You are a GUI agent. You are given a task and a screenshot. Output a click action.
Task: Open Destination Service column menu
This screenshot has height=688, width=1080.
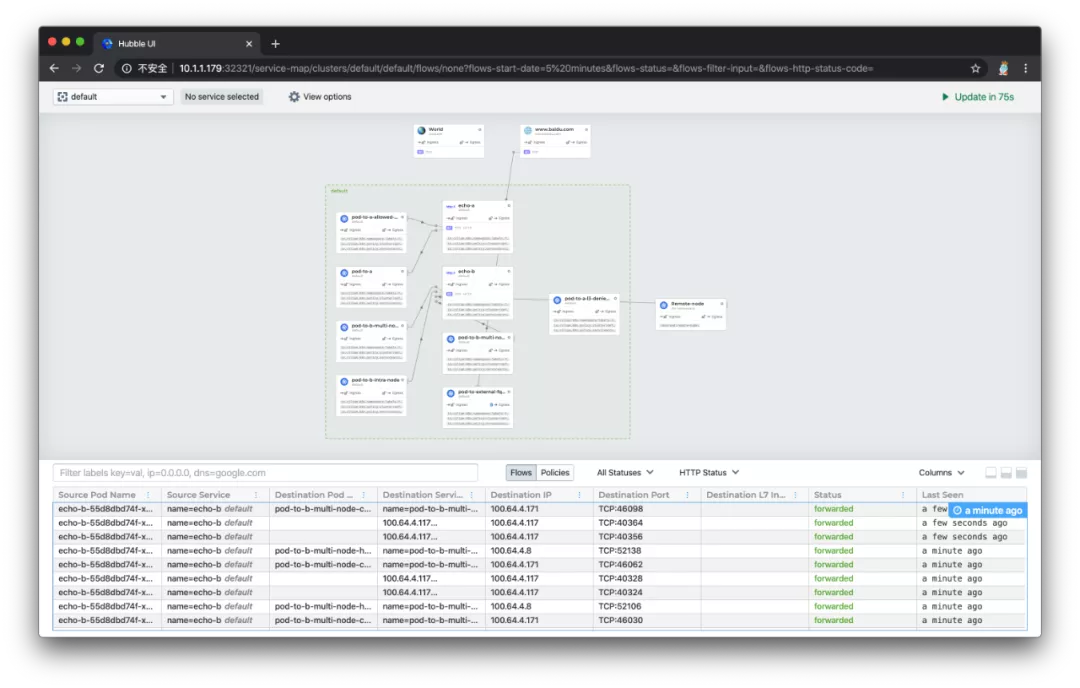pos(472,494)
